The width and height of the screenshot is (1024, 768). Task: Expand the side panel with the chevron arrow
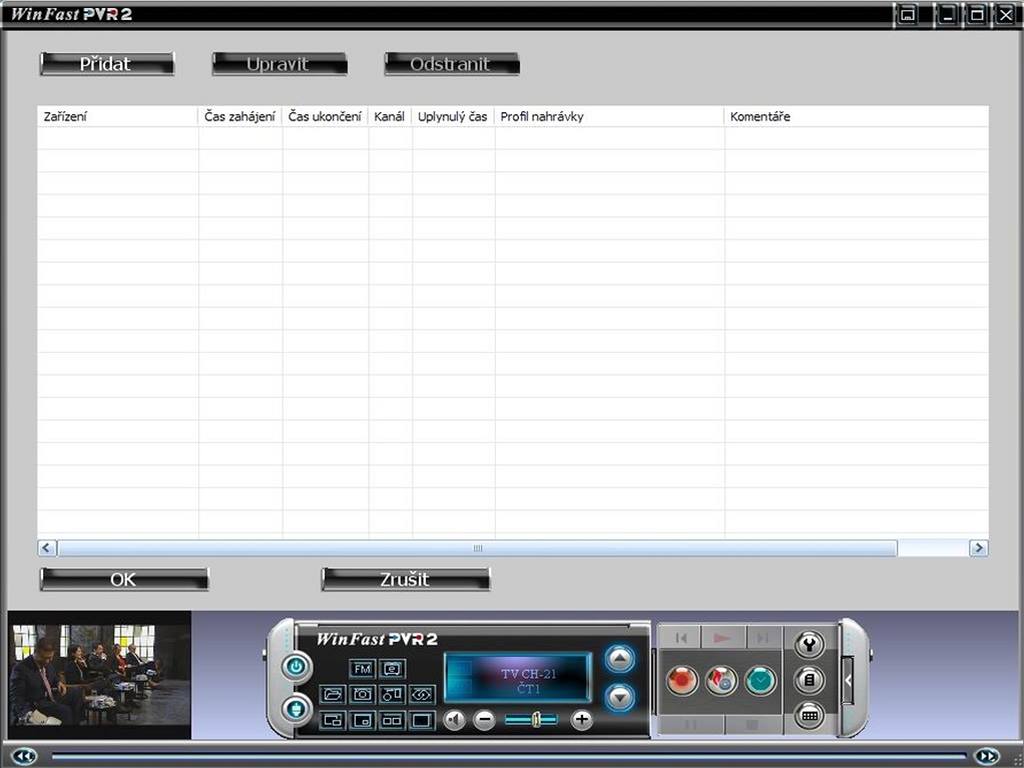[848, 680]
